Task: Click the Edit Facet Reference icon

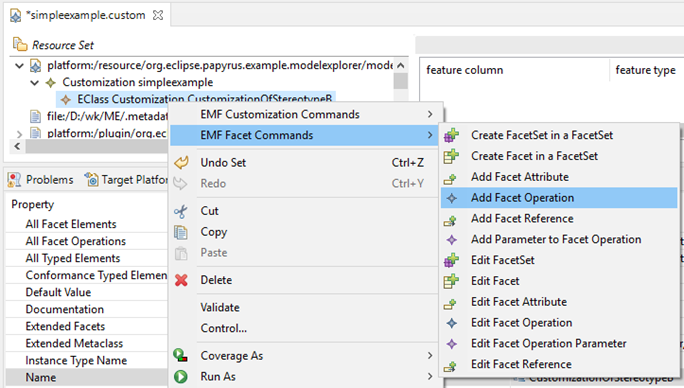Action: coord(450,366)
